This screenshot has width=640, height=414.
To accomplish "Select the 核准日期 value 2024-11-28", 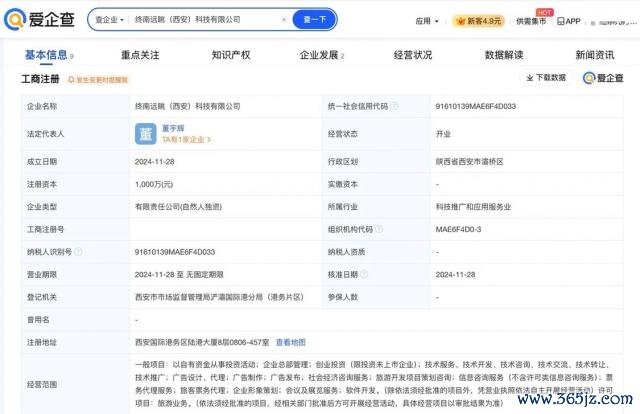I will [x=455, y=274].
